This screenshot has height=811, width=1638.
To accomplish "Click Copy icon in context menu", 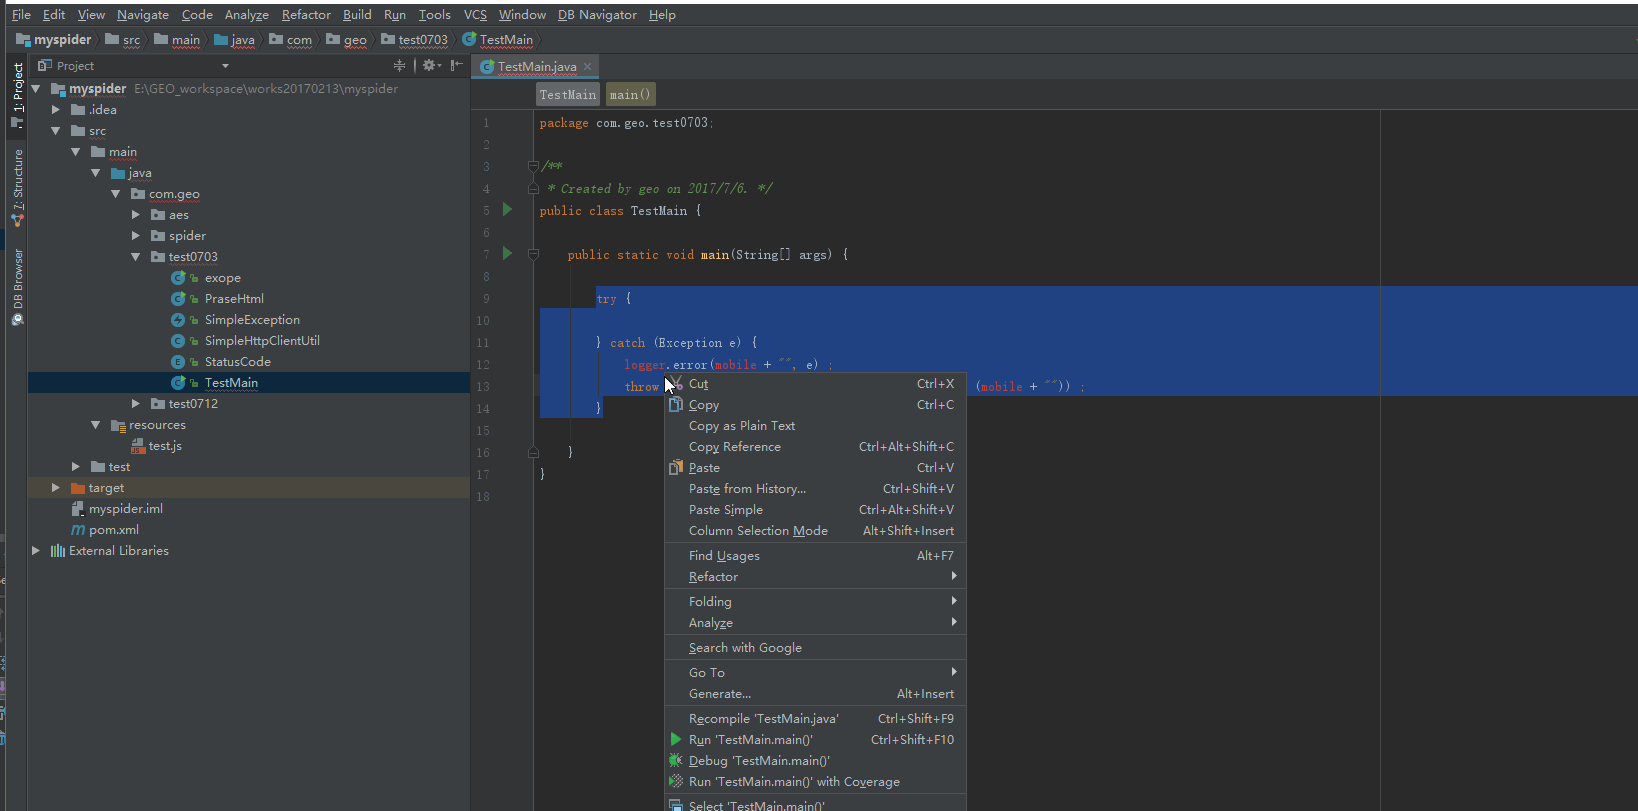I will (x=676, y=405).
